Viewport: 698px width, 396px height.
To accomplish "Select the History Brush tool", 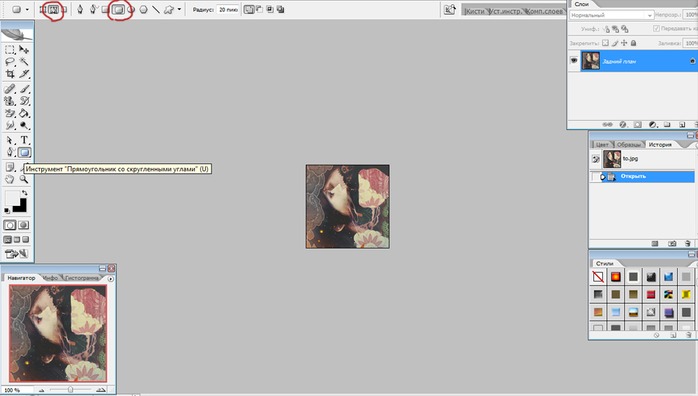I will [24, 101].
